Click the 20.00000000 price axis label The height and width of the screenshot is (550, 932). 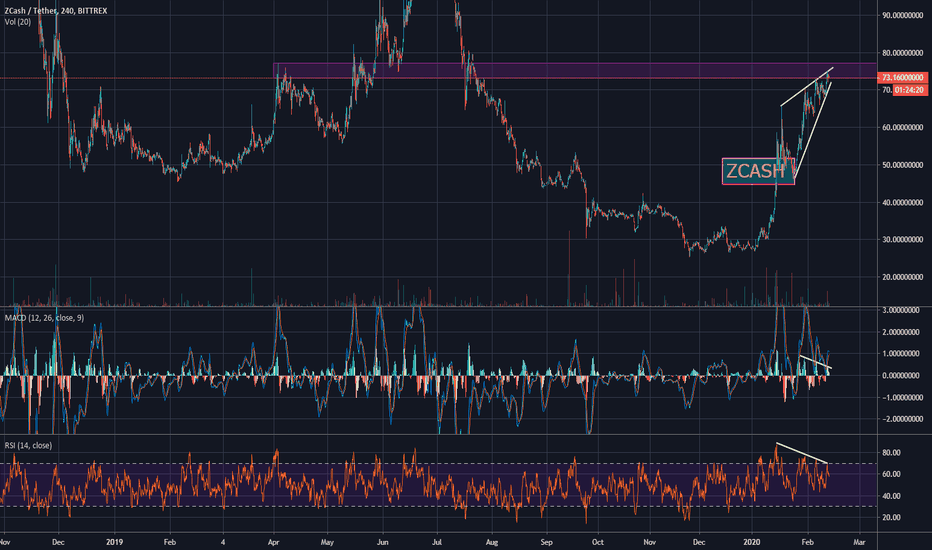pyautogui.click(x=902, y=277)
